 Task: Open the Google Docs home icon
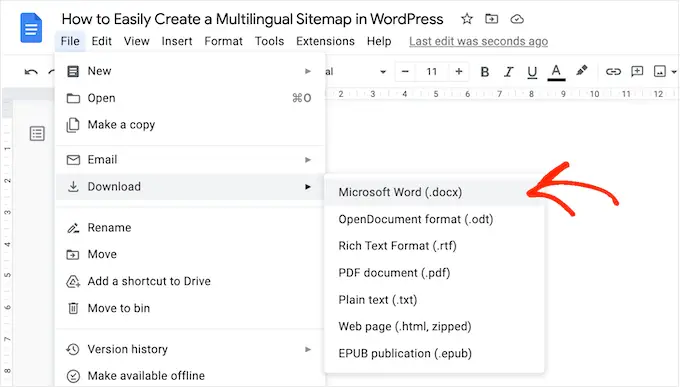coord(31,28)
